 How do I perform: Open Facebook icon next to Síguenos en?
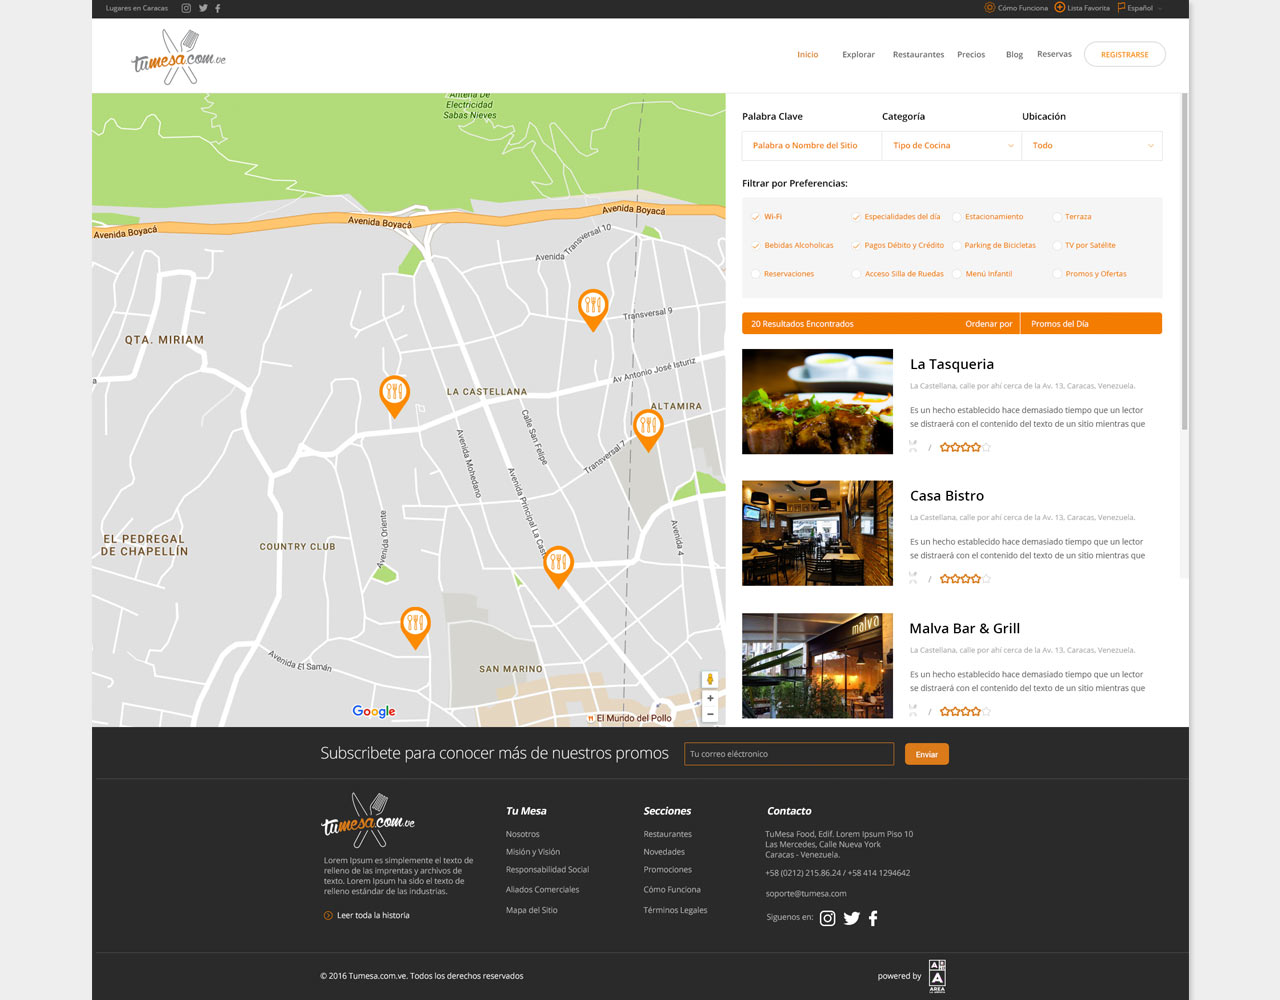point(873,918)
